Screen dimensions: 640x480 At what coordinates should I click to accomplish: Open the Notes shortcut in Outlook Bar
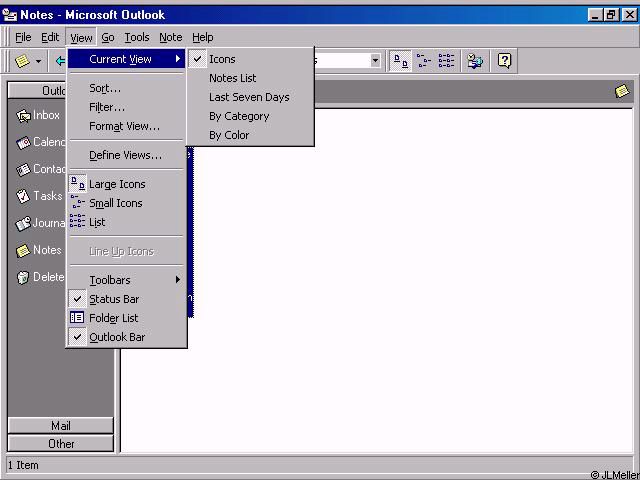coord(38,250)
